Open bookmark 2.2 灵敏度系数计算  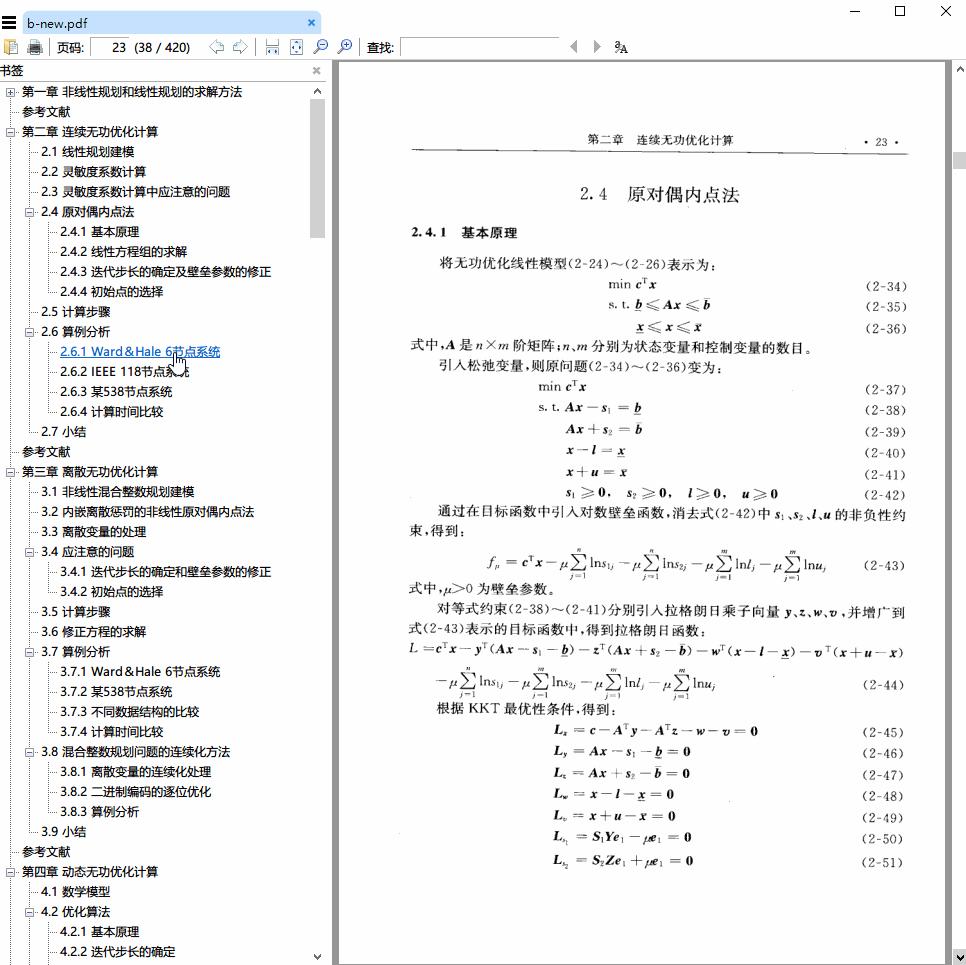[x=94, y=172]
